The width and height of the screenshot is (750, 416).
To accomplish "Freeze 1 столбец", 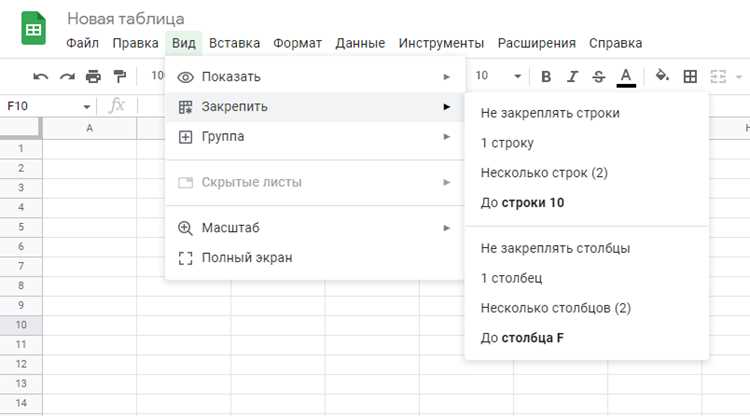I will (x=586, y=278).
